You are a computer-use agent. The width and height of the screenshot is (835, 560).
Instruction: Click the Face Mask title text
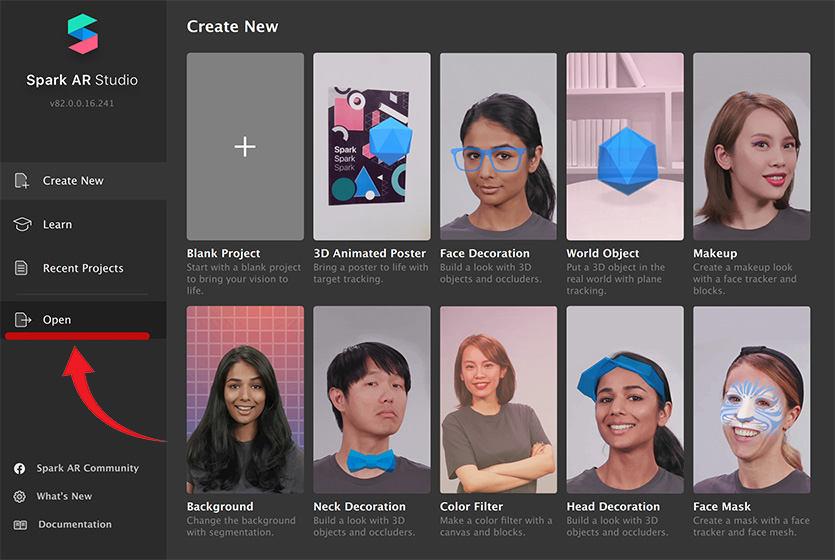tap(722, 507)
